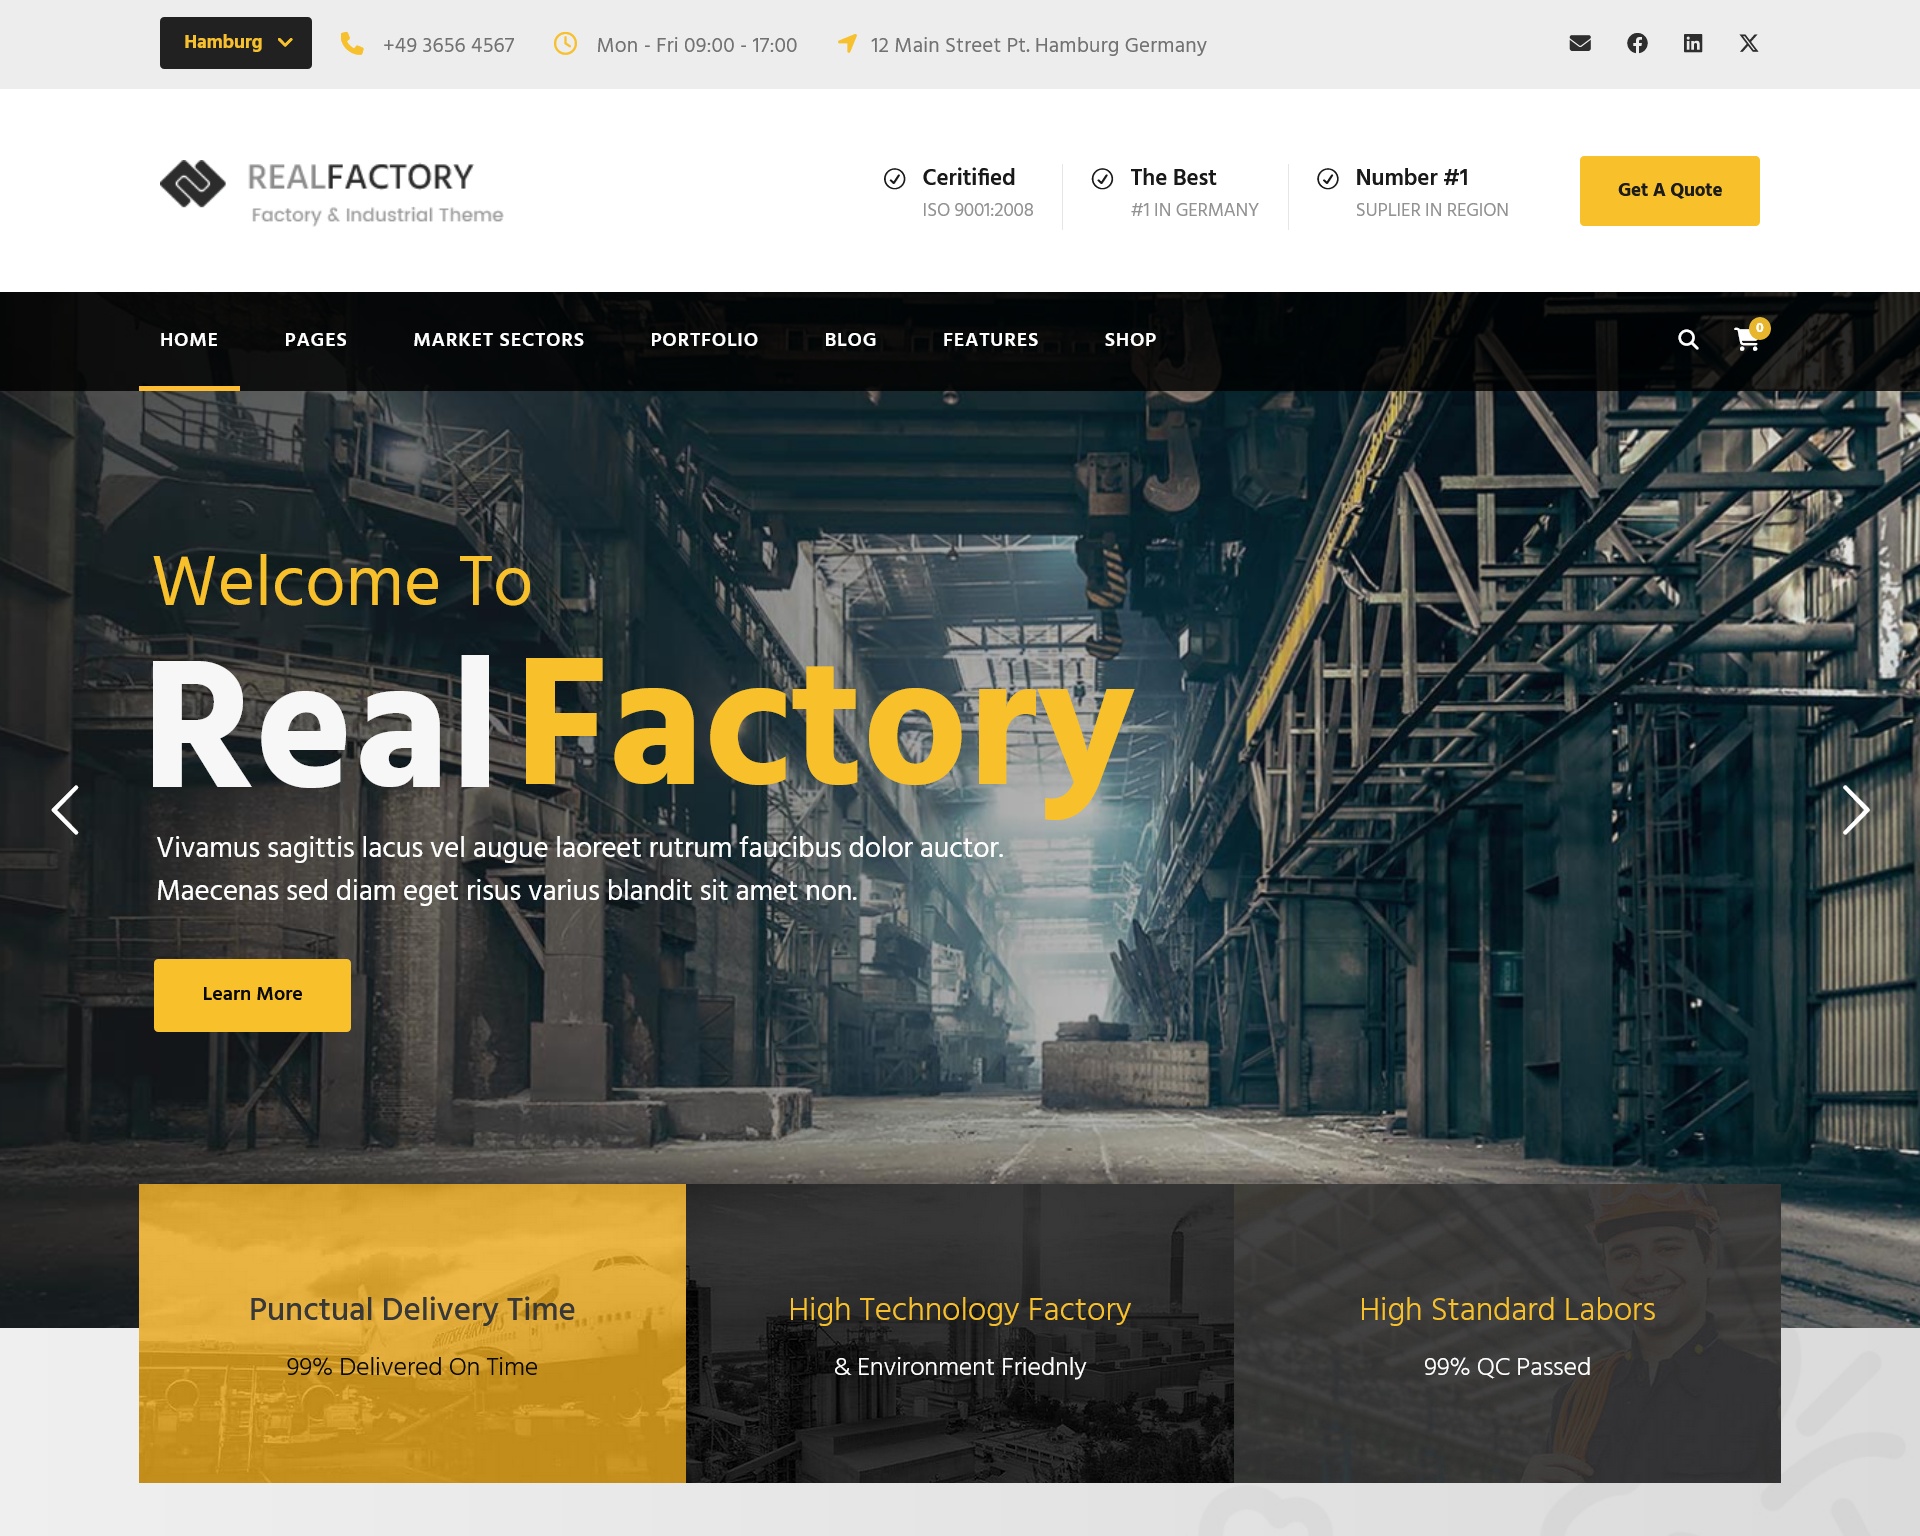Click the Get A Quote button
This screenshot has width=1920, height=1536.
tap(1671, 190)
